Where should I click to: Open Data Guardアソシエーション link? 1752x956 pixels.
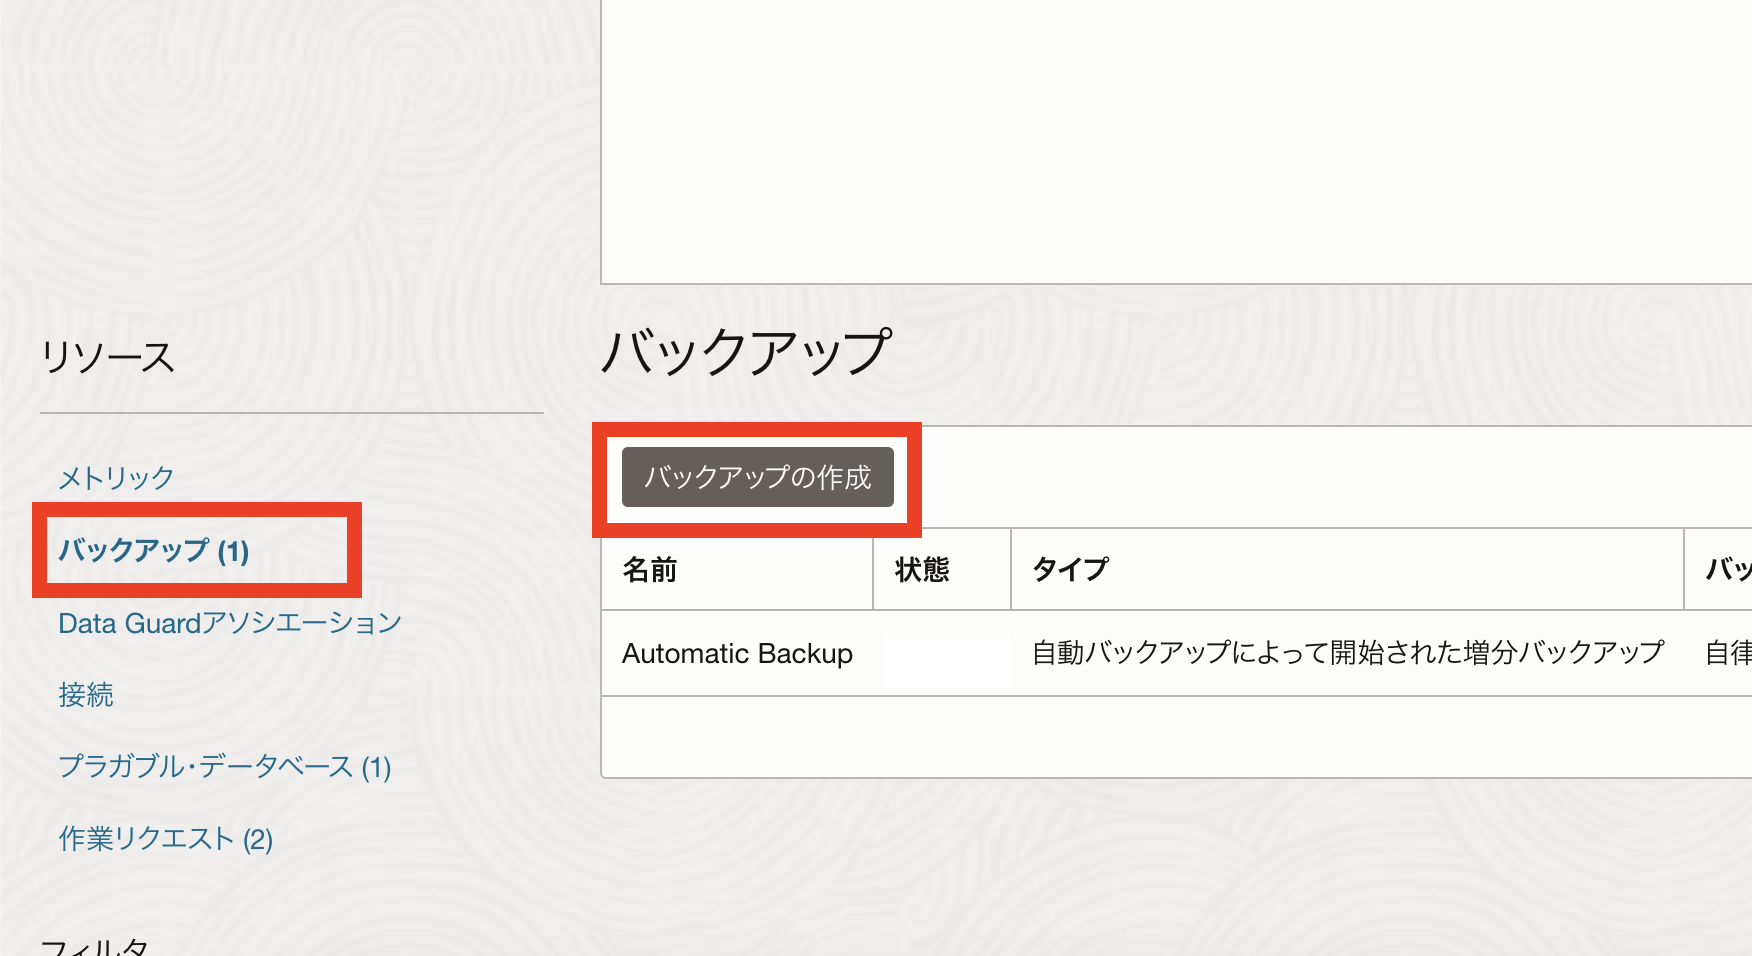pyautogui.click(x=230, y=623)
